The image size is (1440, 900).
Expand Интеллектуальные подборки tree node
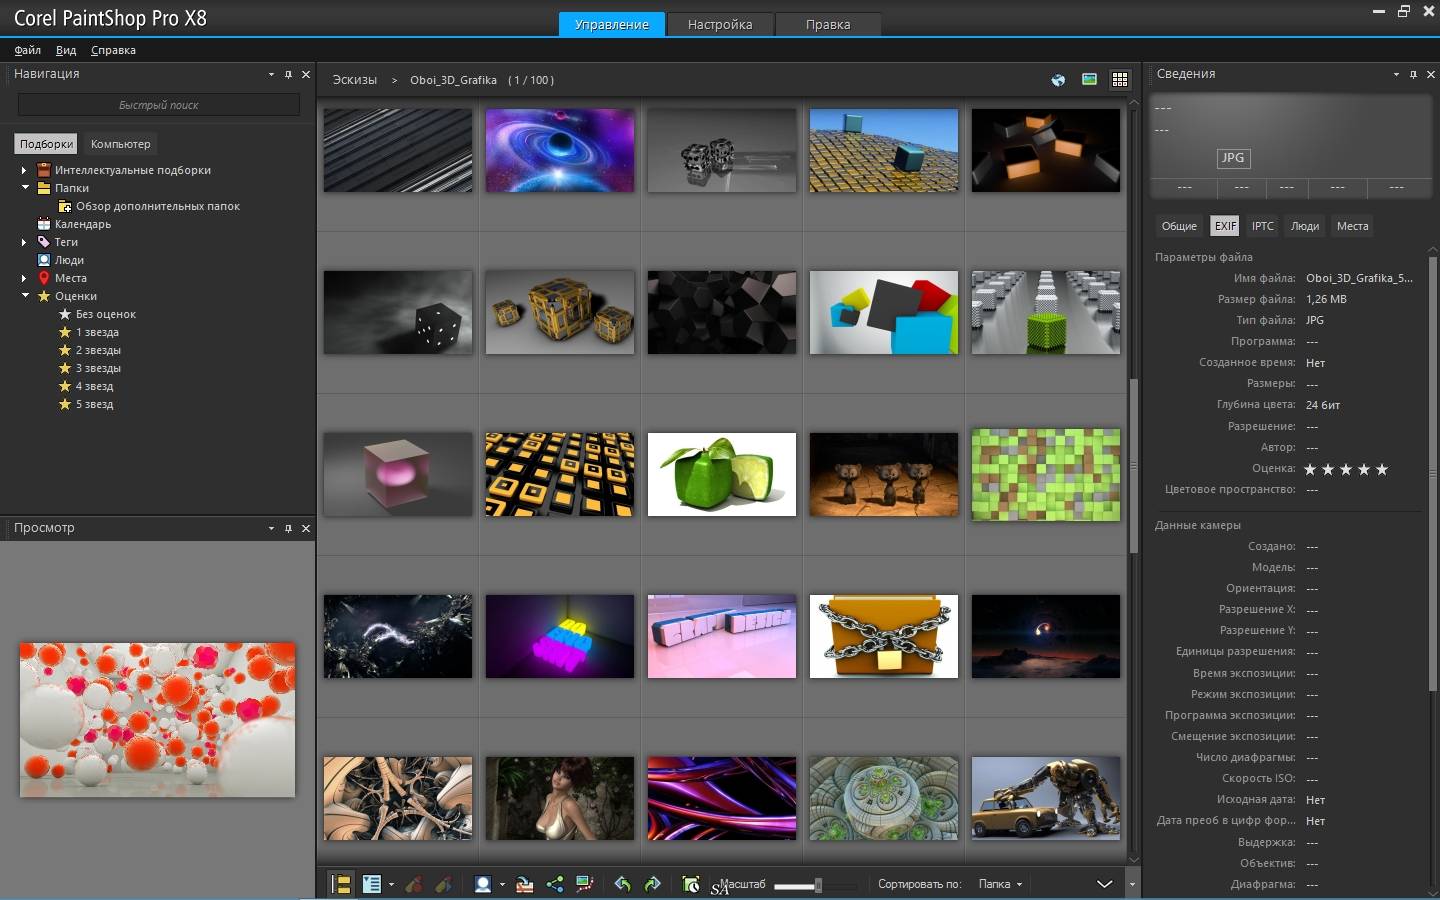point(24,170)
